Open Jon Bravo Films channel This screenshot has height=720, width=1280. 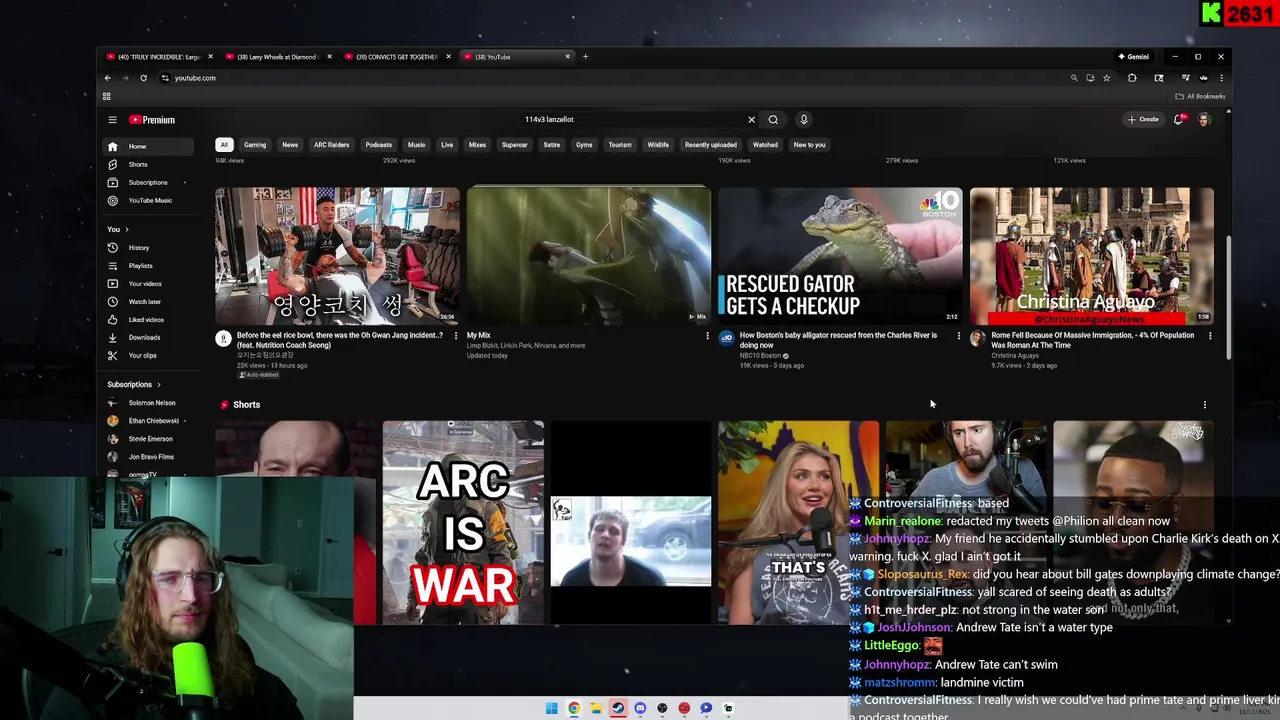click(x=148, y=457)
